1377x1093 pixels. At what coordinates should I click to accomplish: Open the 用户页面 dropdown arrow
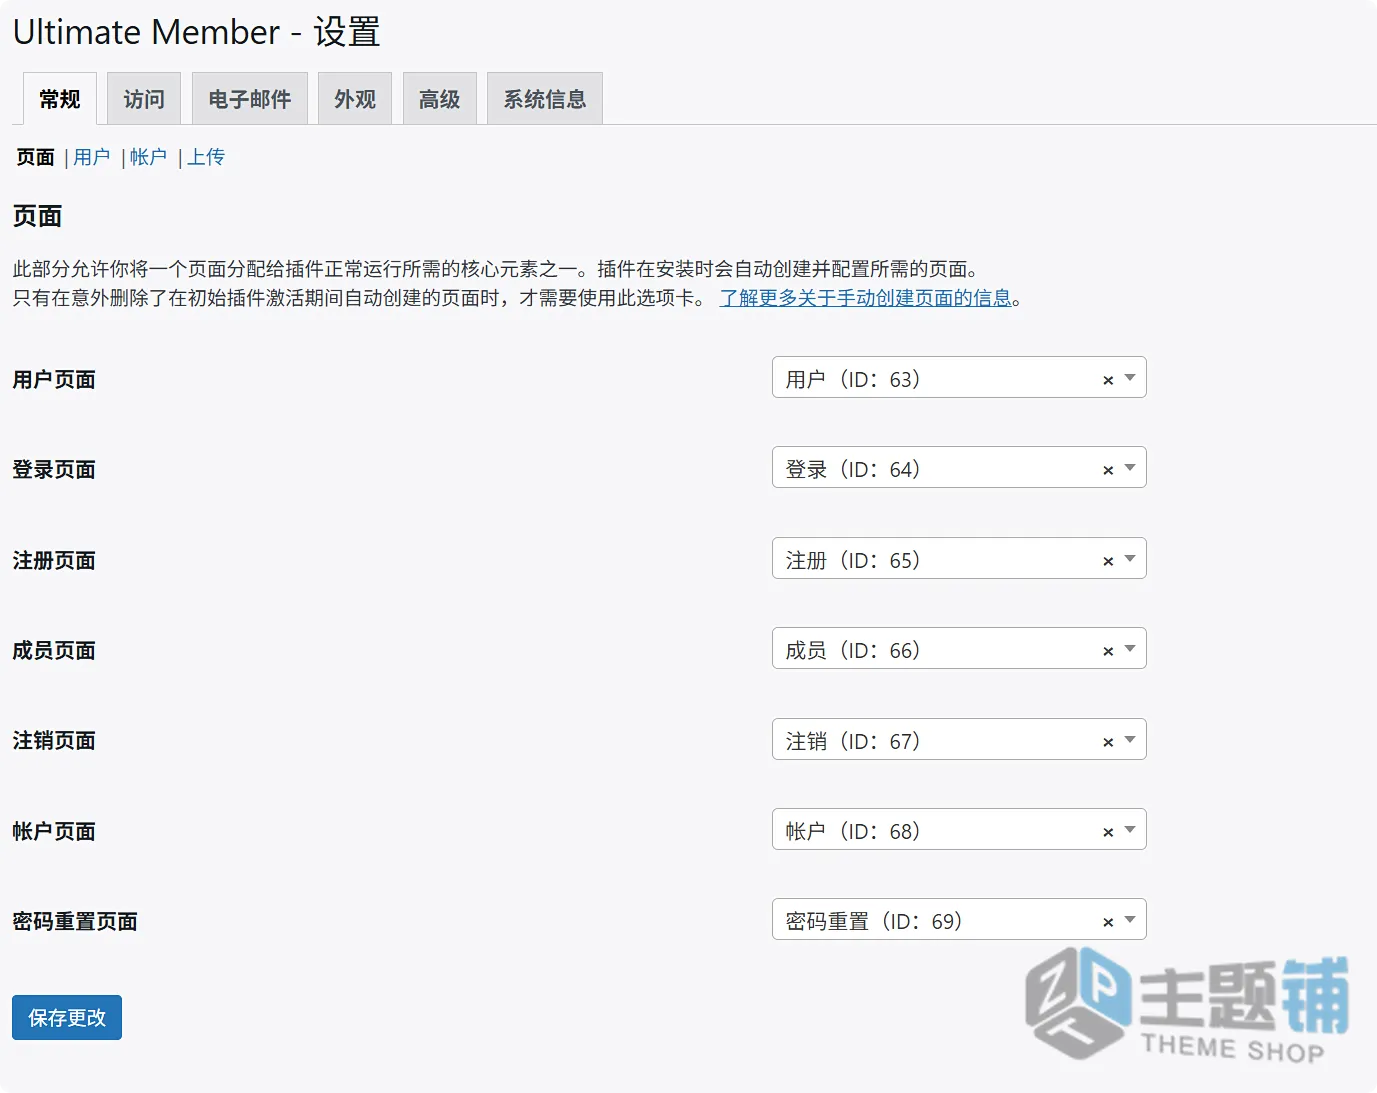1130,378
